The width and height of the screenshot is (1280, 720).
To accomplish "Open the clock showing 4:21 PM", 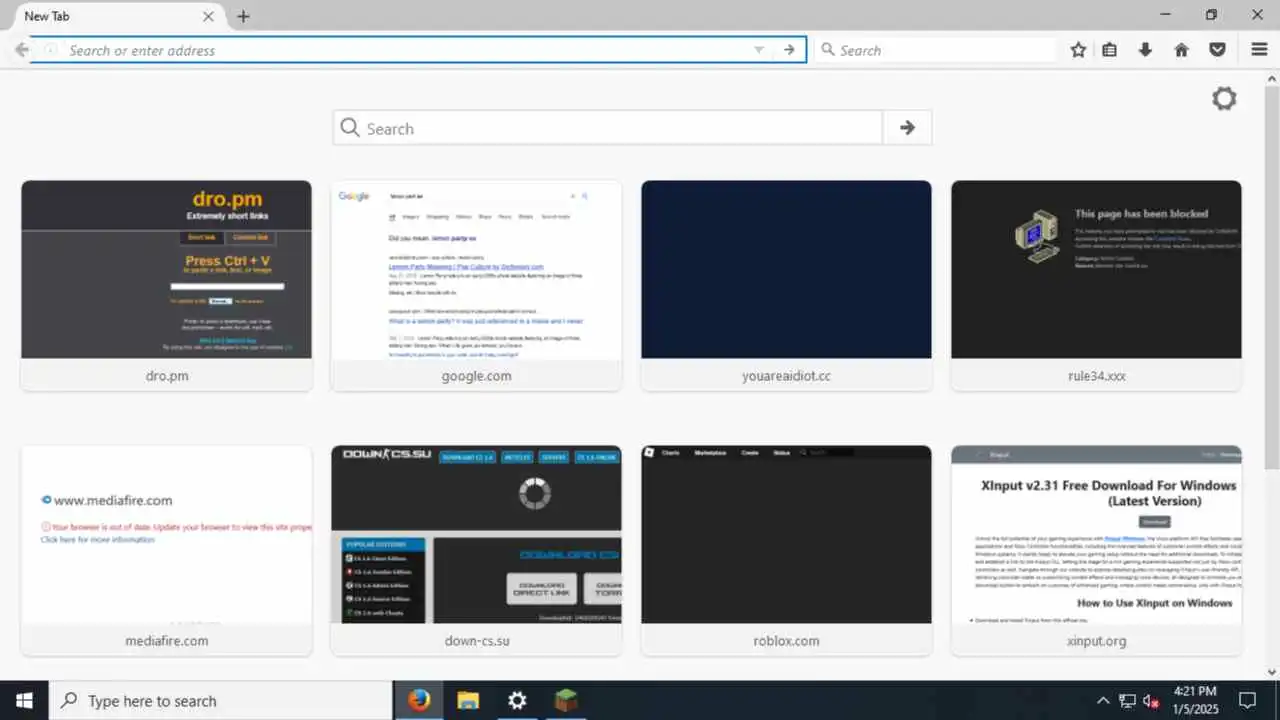I will [1194, 700].
